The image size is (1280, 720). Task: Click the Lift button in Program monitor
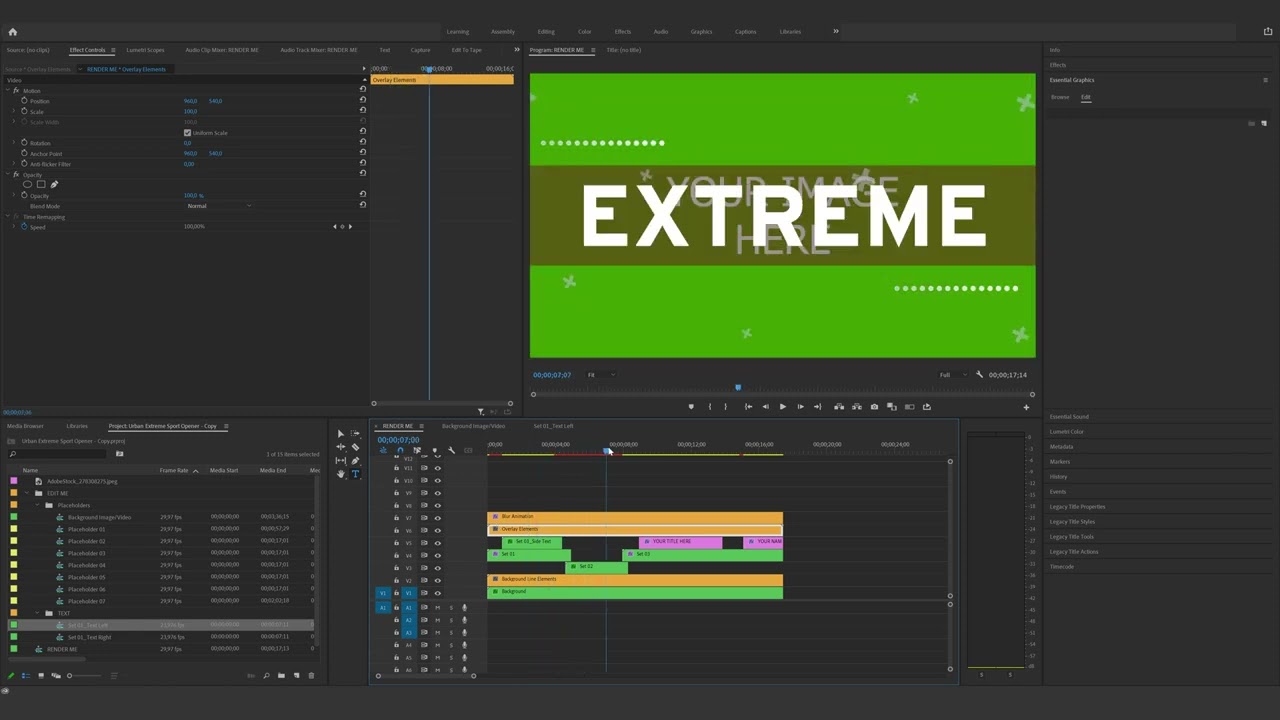tap(839, 407)
